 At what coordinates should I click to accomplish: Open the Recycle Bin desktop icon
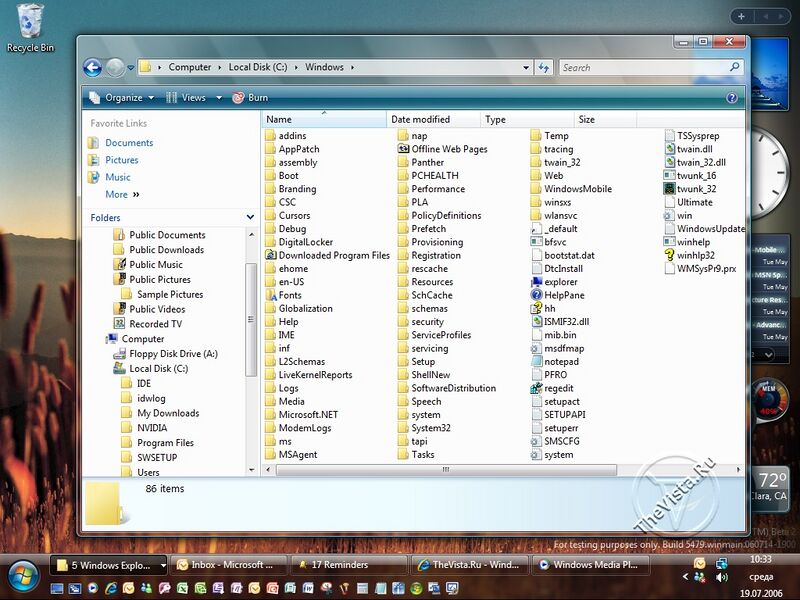coord(31,20)
